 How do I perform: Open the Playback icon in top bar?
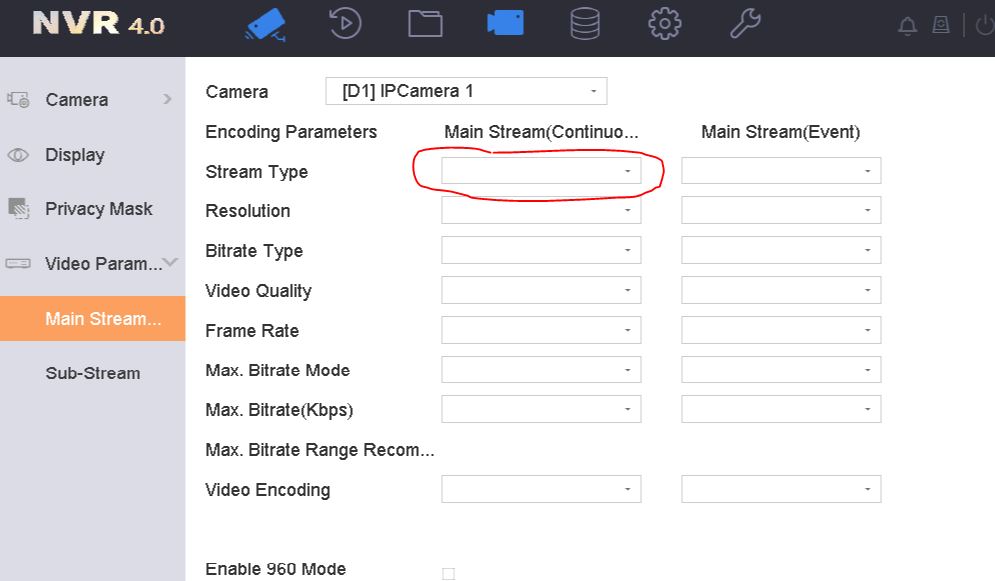[x=345, y=24]
